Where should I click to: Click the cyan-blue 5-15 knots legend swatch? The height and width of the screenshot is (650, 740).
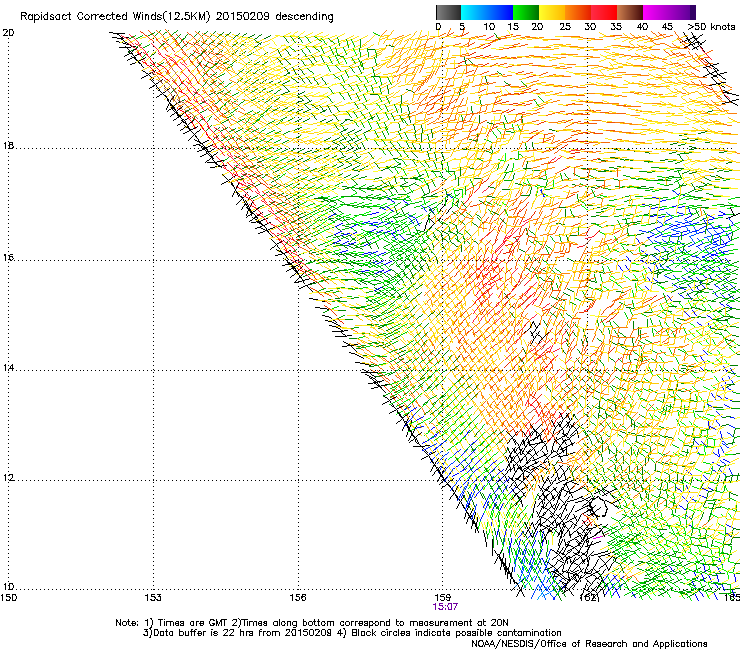click(x=487, y=12)
